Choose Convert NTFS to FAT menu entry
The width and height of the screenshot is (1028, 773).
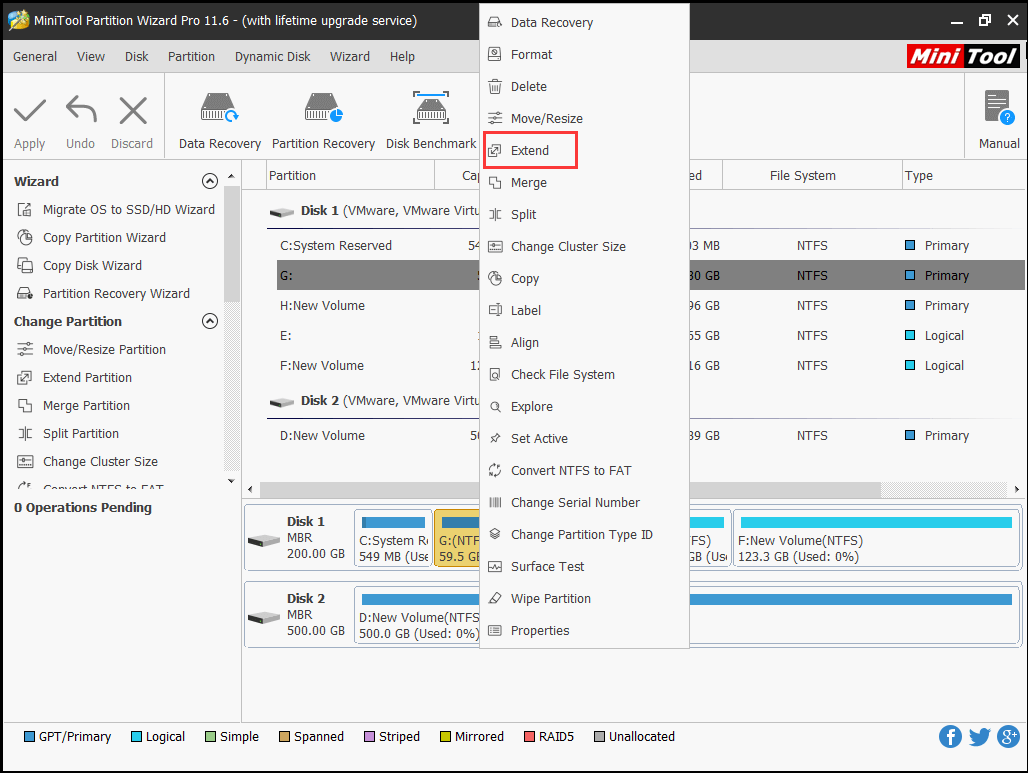tap(584, 471)
